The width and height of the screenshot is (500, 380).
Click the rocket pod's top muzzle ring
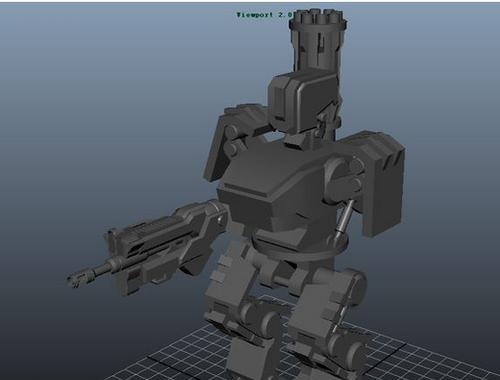pyautogui.click(x=318, y=19)
